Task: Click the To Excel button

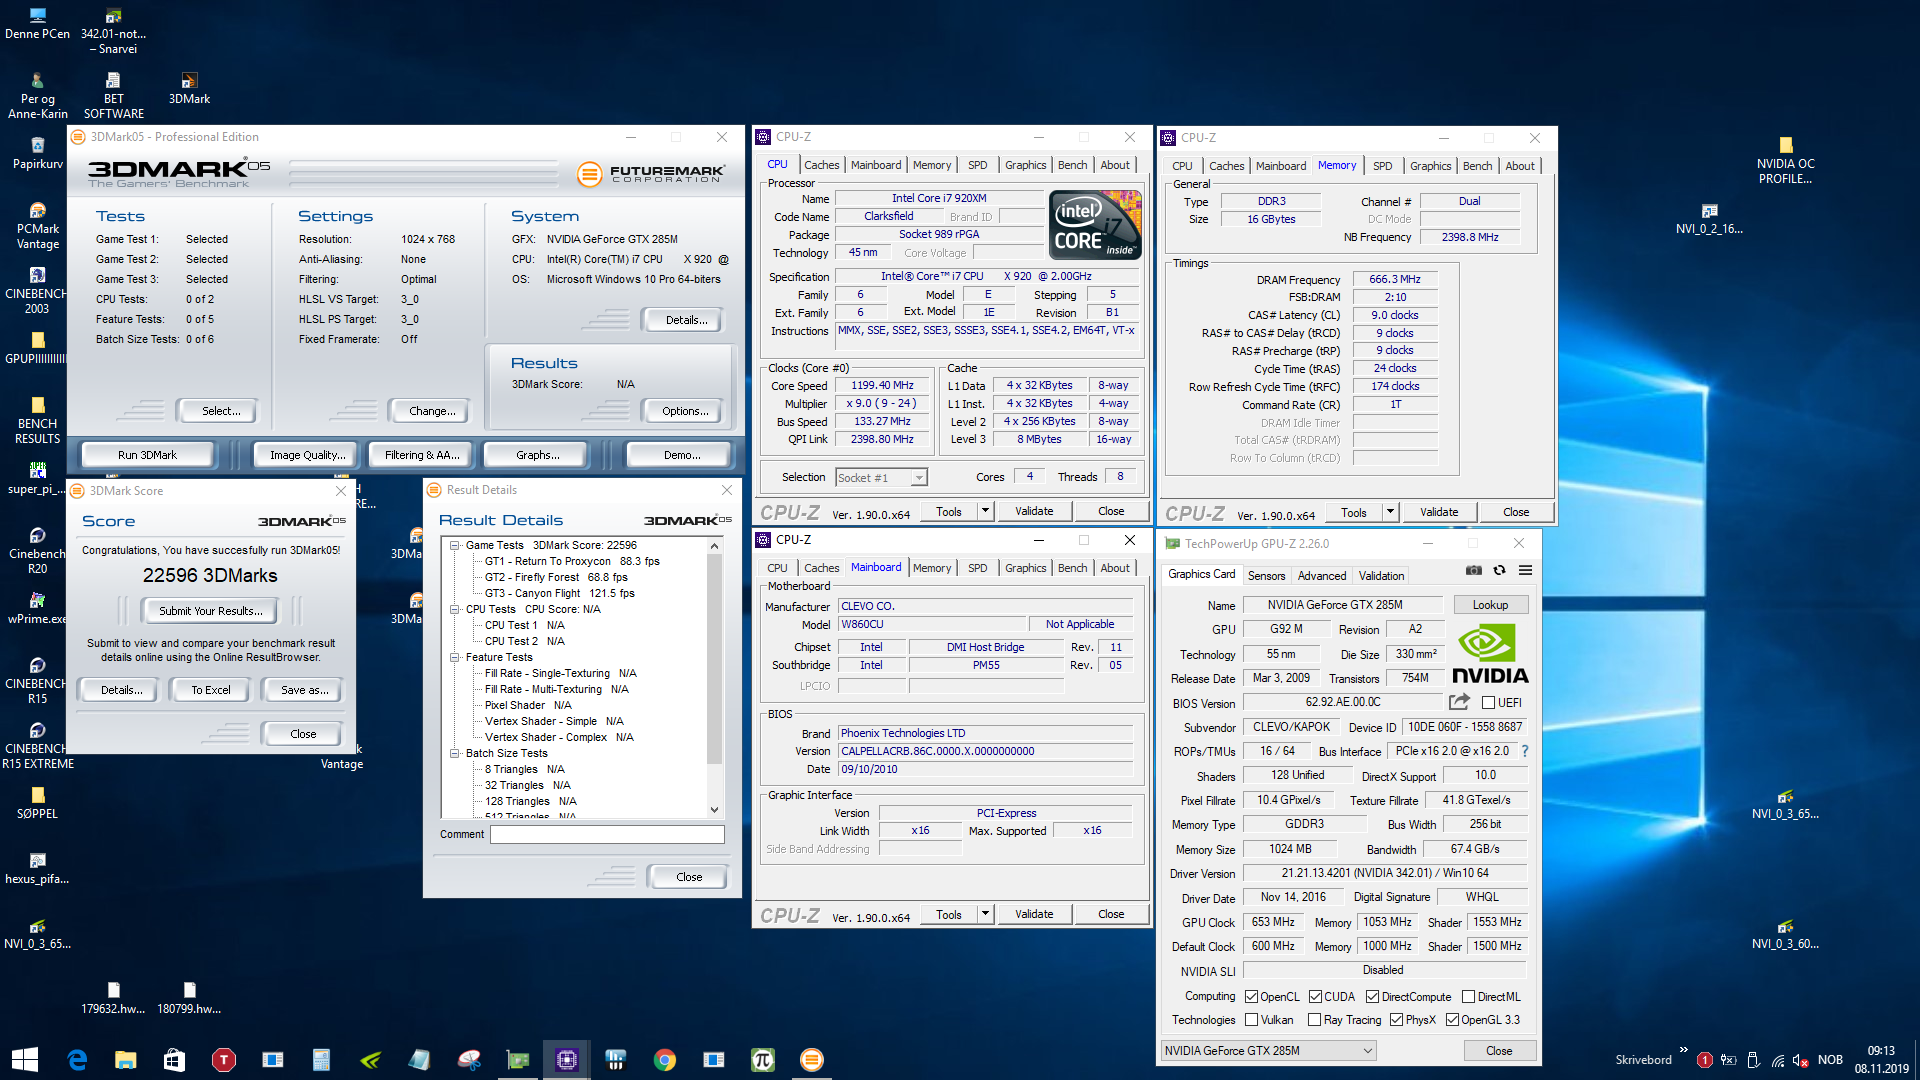Action: pyautogui.click(x=211, y=690)
